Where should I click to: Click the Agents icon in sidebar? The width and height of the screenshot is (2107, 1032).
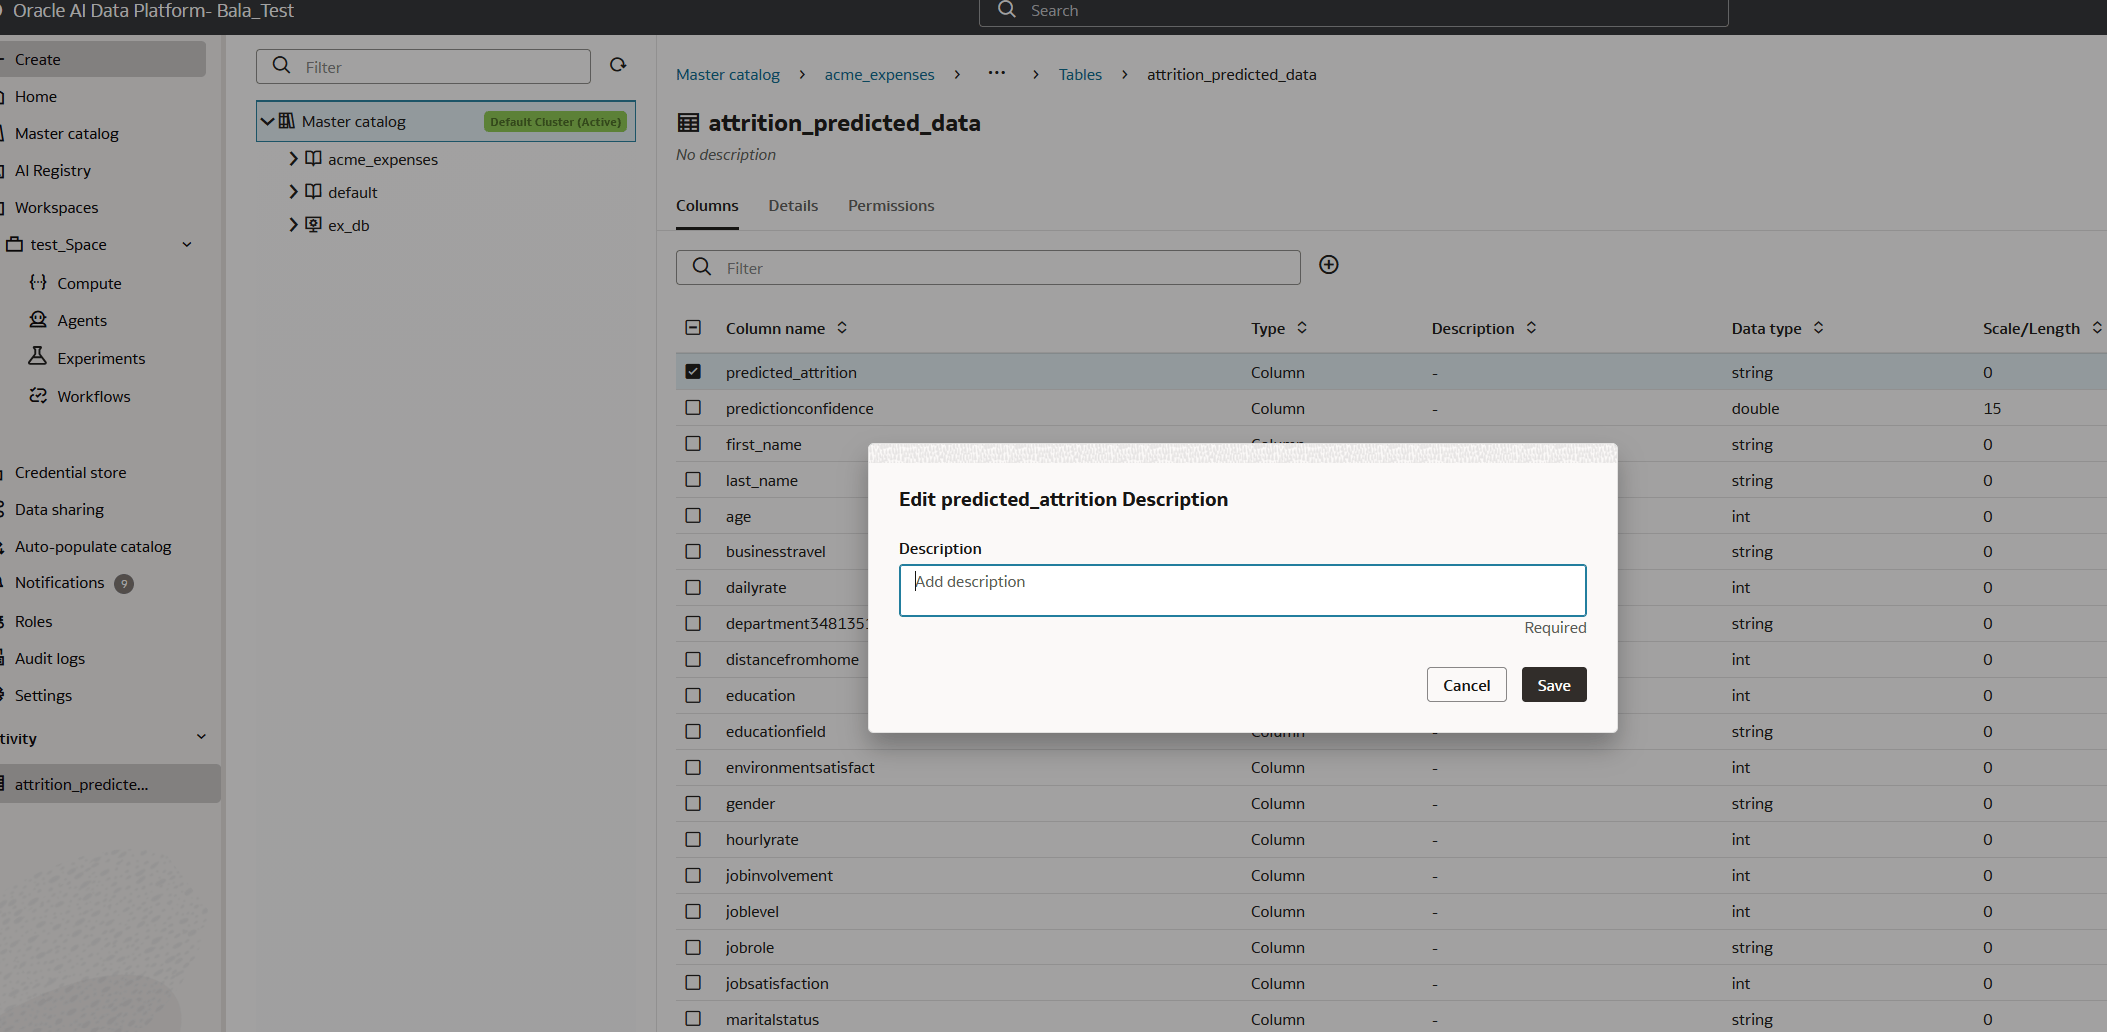point(38,320)
